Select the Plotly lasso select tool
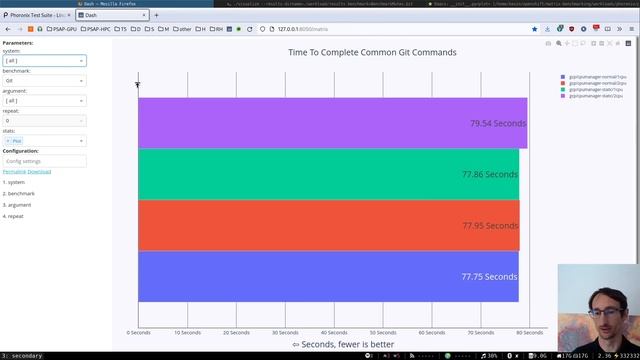 [x=583, y=43]
